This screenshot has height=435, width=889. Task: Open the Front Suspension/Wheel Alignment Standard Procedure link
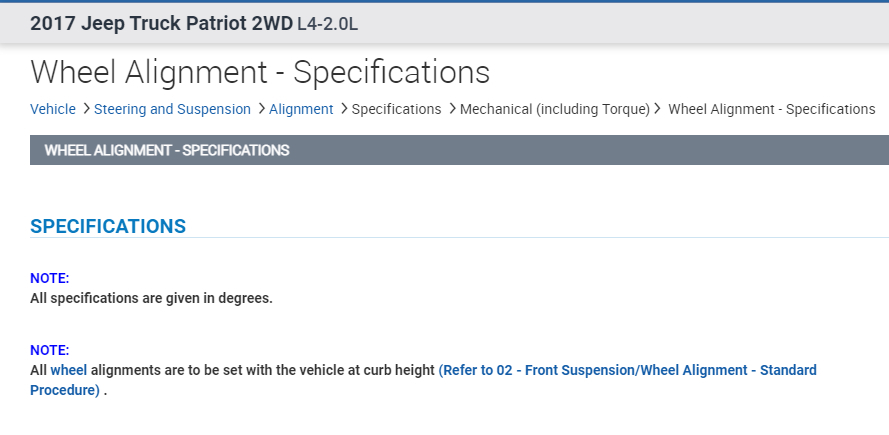pos(627,370)
